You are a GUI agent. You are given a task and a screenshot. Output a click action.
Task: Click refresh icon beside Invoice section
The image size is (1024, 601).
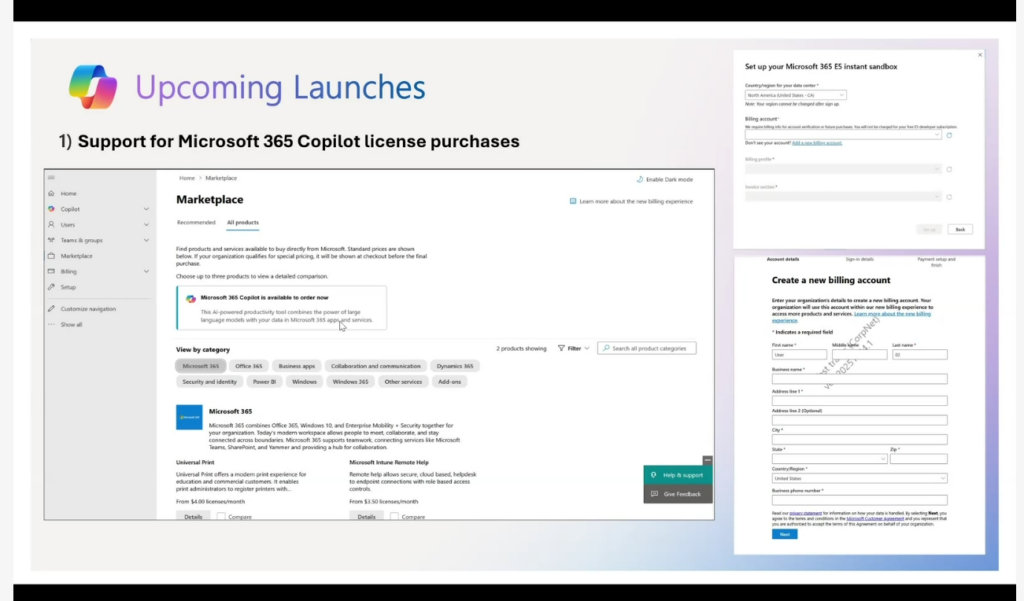click(x=949, y=197)
